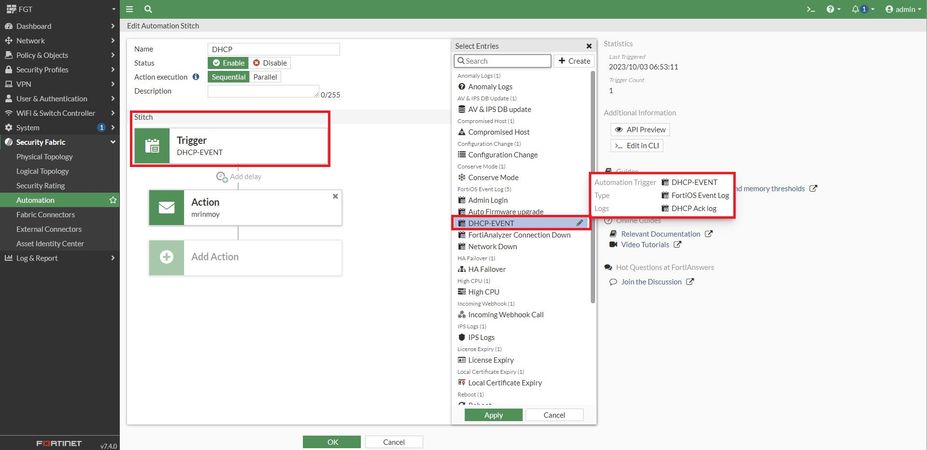Click the Trigger DHCP-EVENT calendar icon
Screen dimensions: 927x450
click(152, 146)
